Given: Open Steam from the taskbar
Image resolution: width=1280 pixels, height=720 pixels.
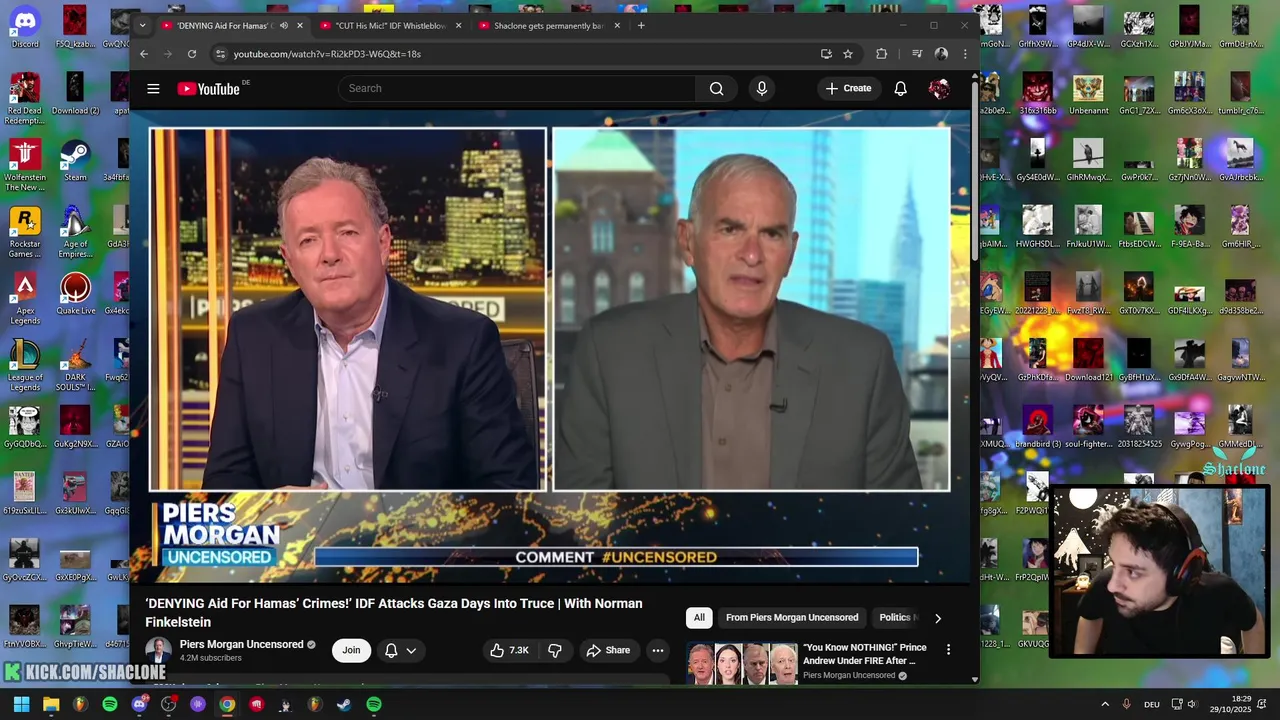Looking at the screenshot, I should coord(344,704).
